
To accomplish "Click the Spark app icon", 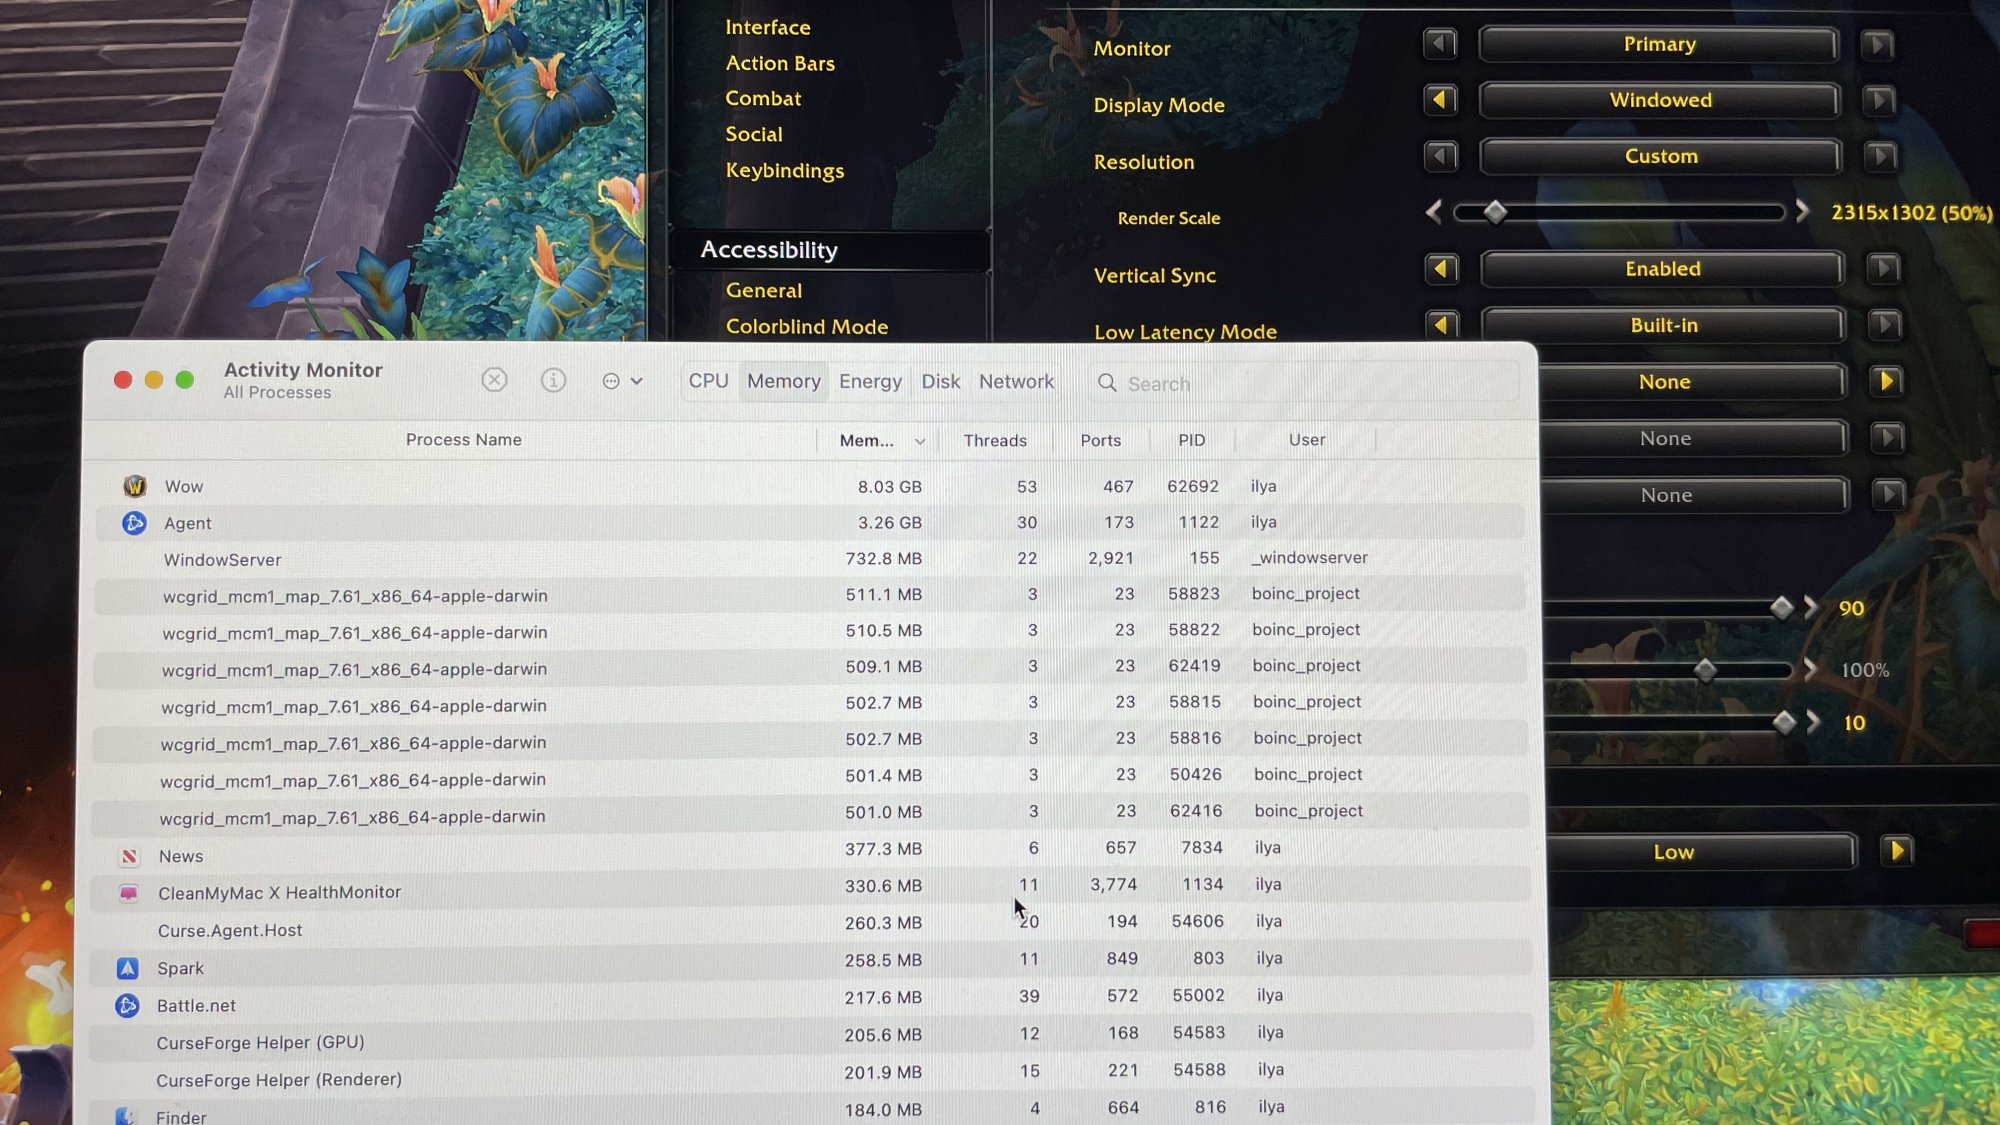I will (128, 968).
